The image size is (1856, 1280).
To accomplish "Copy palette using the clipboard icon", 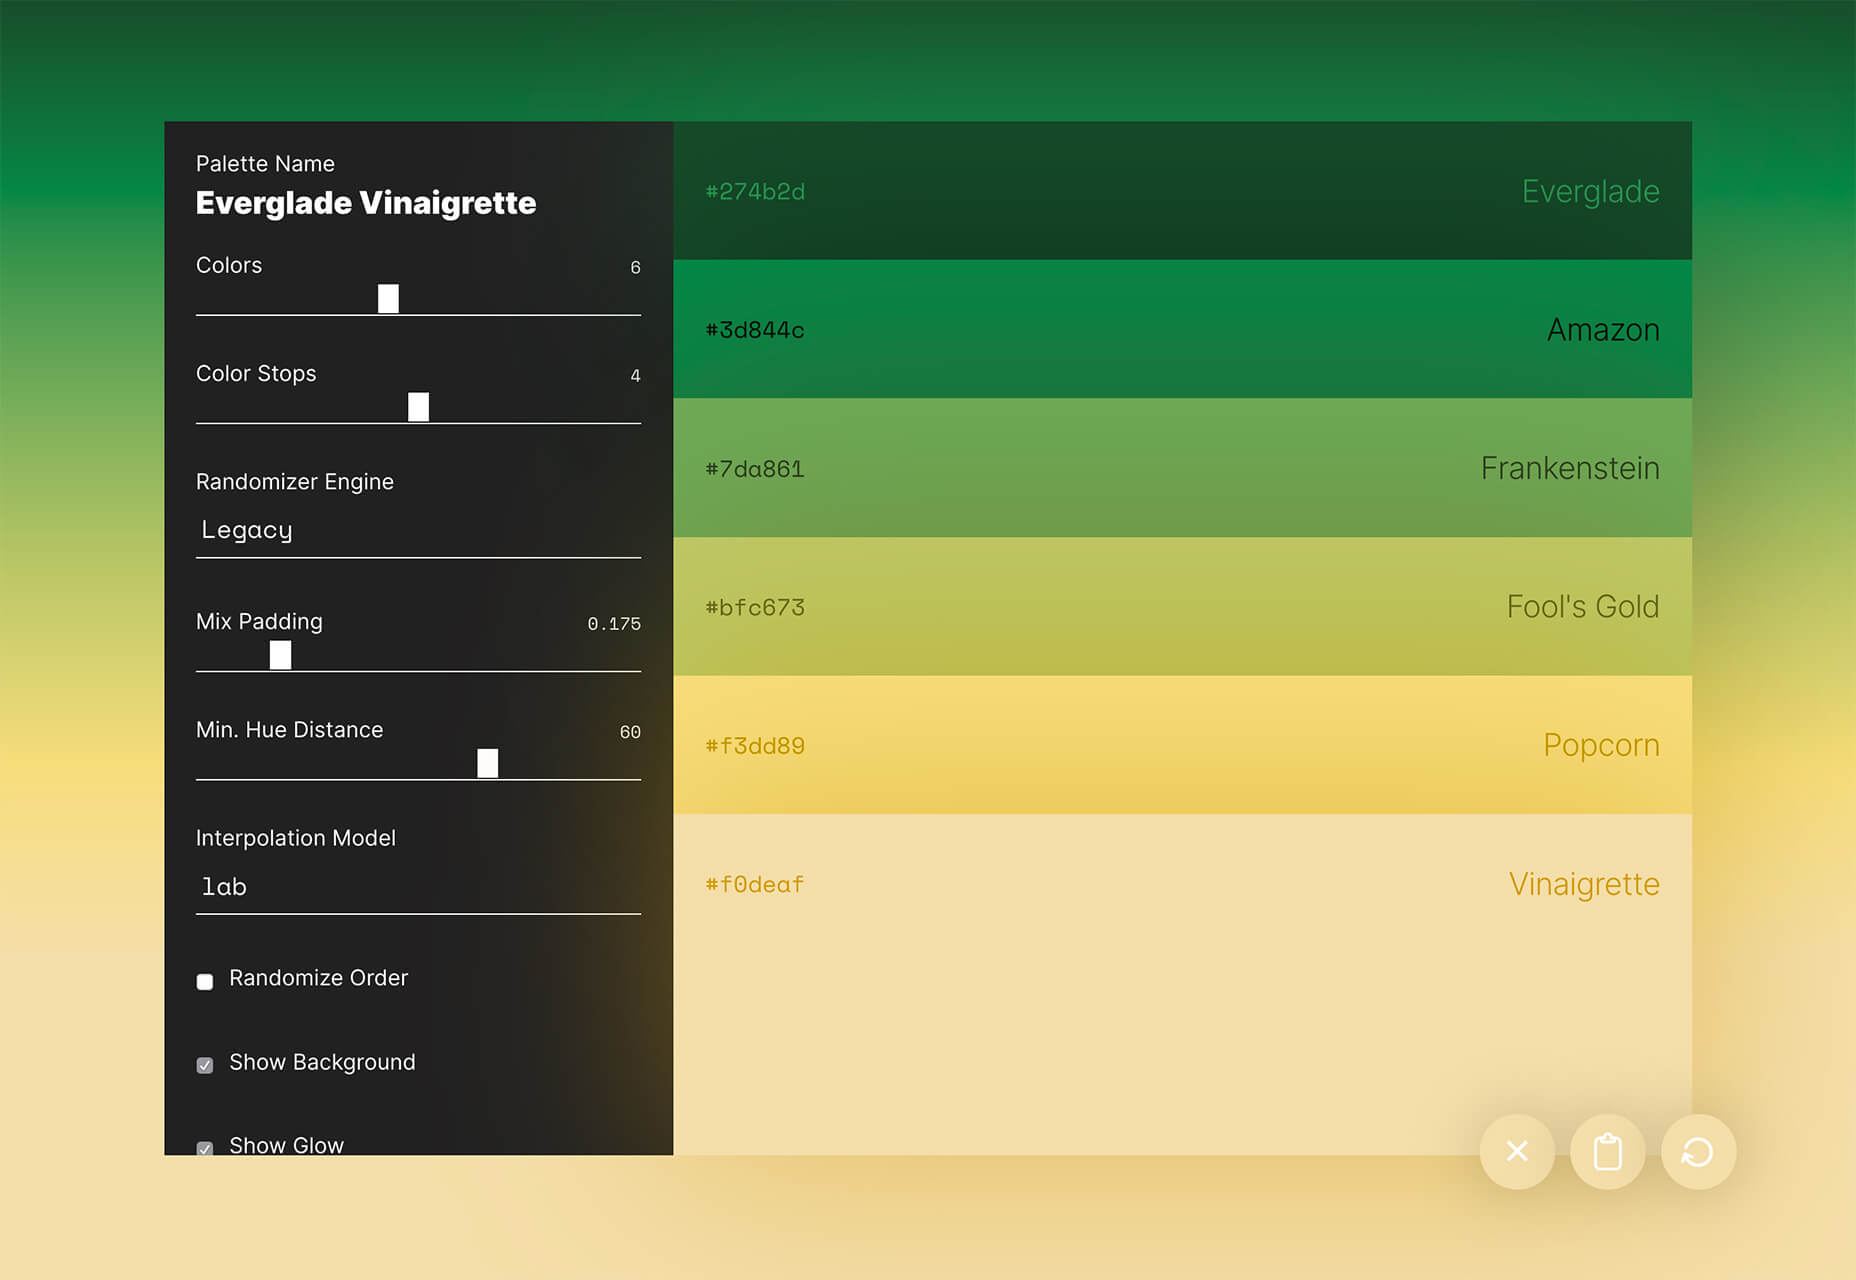I will click(1608, 1152).
